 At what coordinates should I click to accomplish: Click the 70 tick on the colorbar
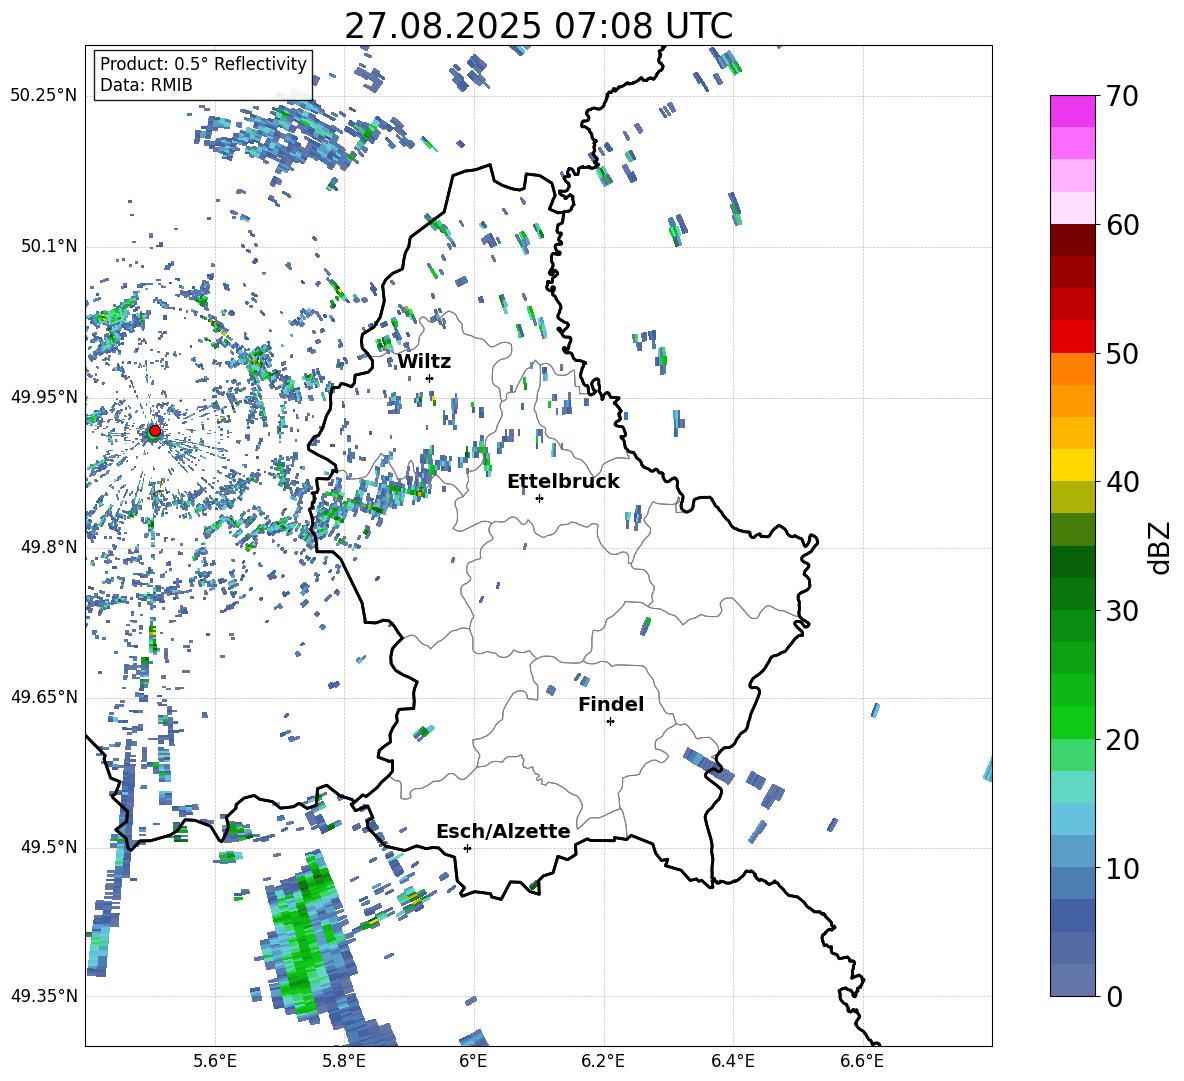1122,97
